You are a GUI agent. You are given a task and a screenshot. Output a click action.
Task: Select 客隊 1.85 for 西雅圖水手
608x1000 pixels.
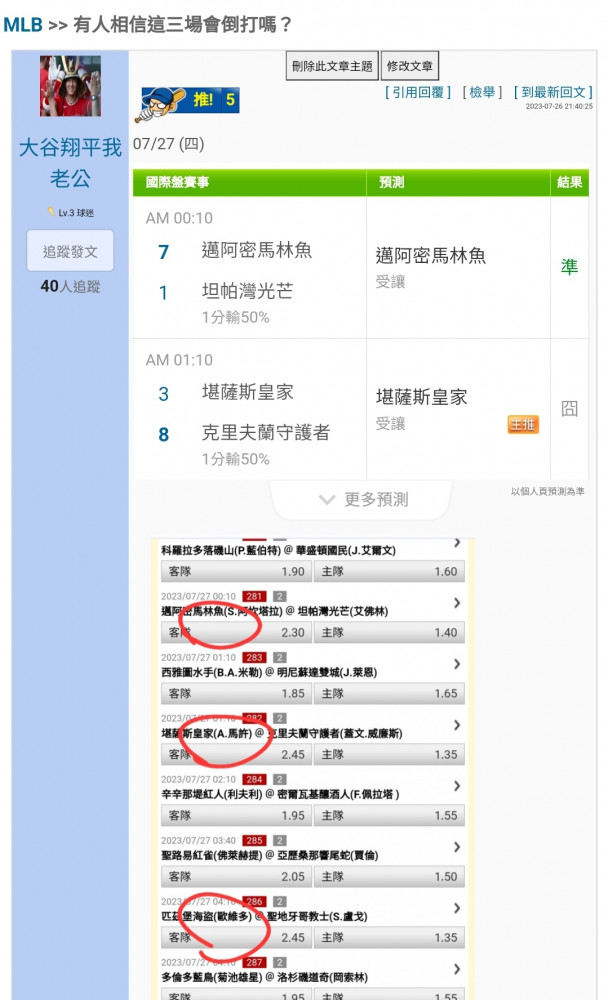coord(235,693)
